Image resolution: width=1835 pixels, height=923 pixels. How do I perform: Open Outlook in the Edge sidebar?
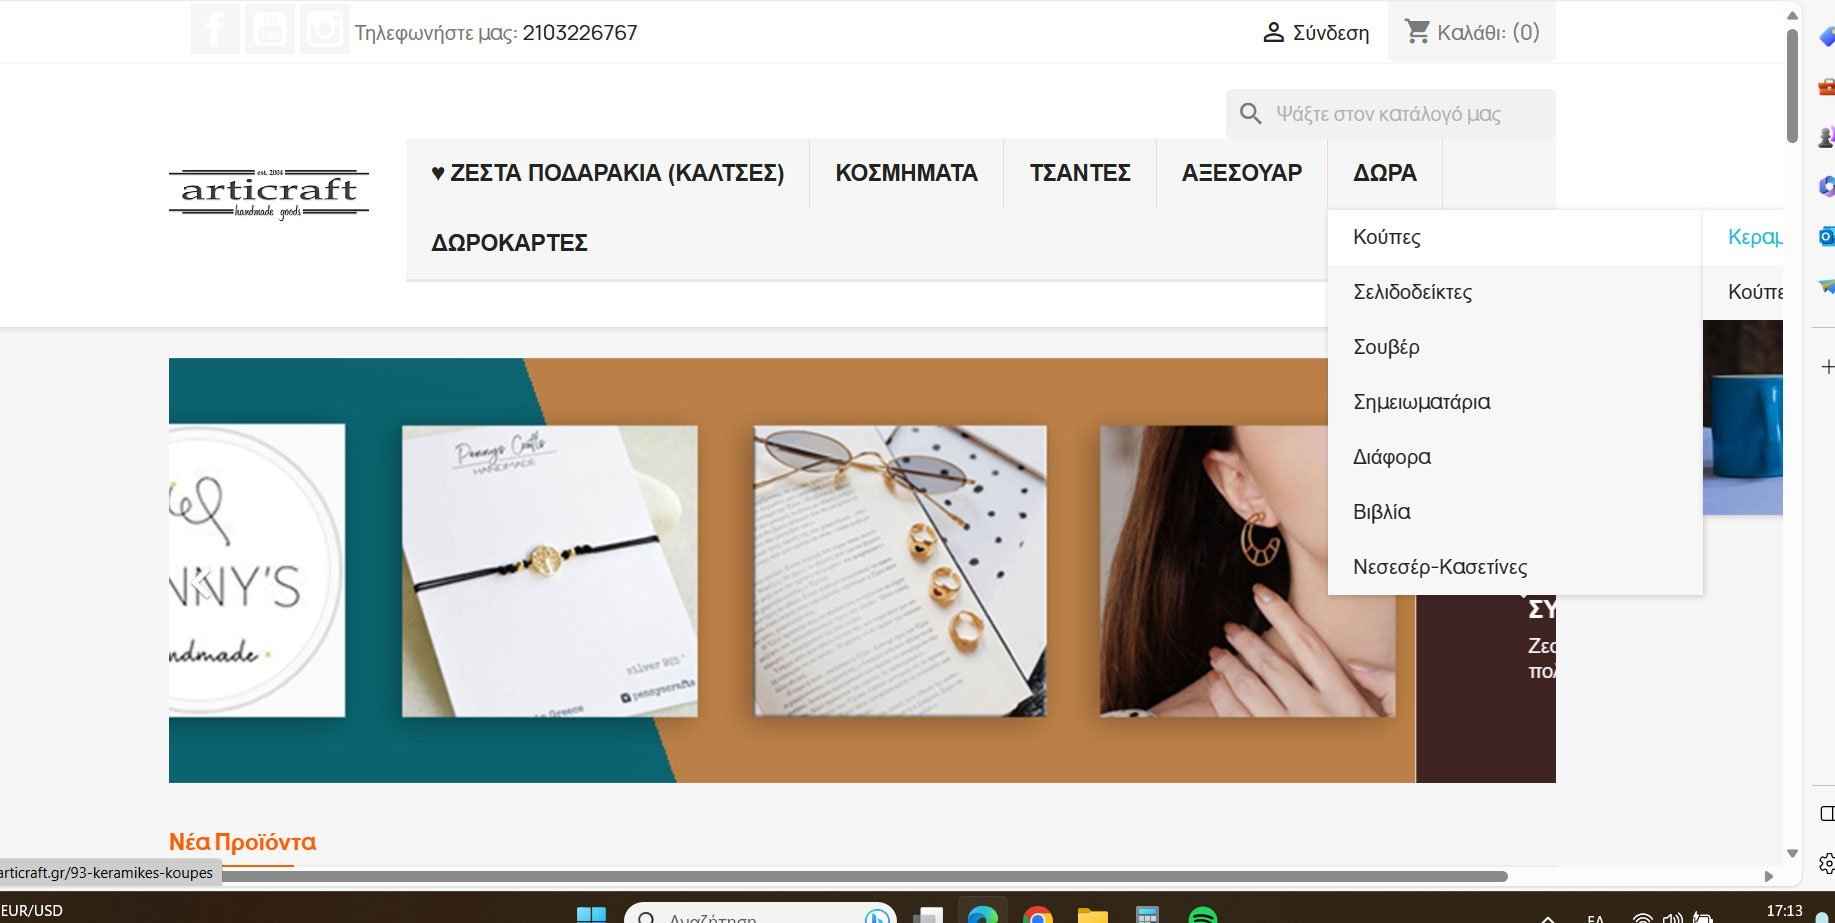click(x=1826, y=236)
